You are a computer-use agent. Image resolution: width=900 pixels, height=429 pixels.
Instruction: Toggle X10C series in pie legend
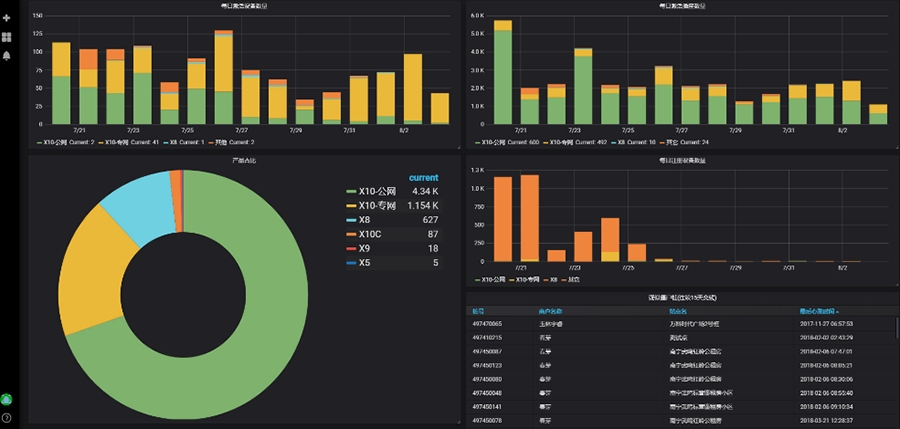[371, 234]
